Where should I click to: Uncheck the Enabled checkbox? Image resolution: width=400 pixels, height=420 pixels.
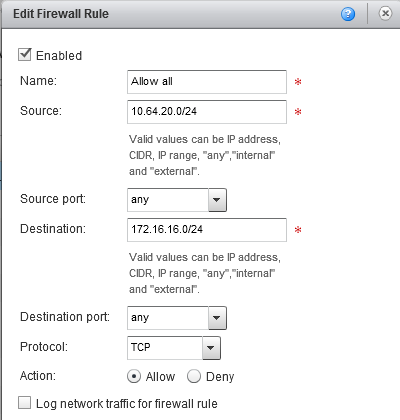[x=25, y=55]
